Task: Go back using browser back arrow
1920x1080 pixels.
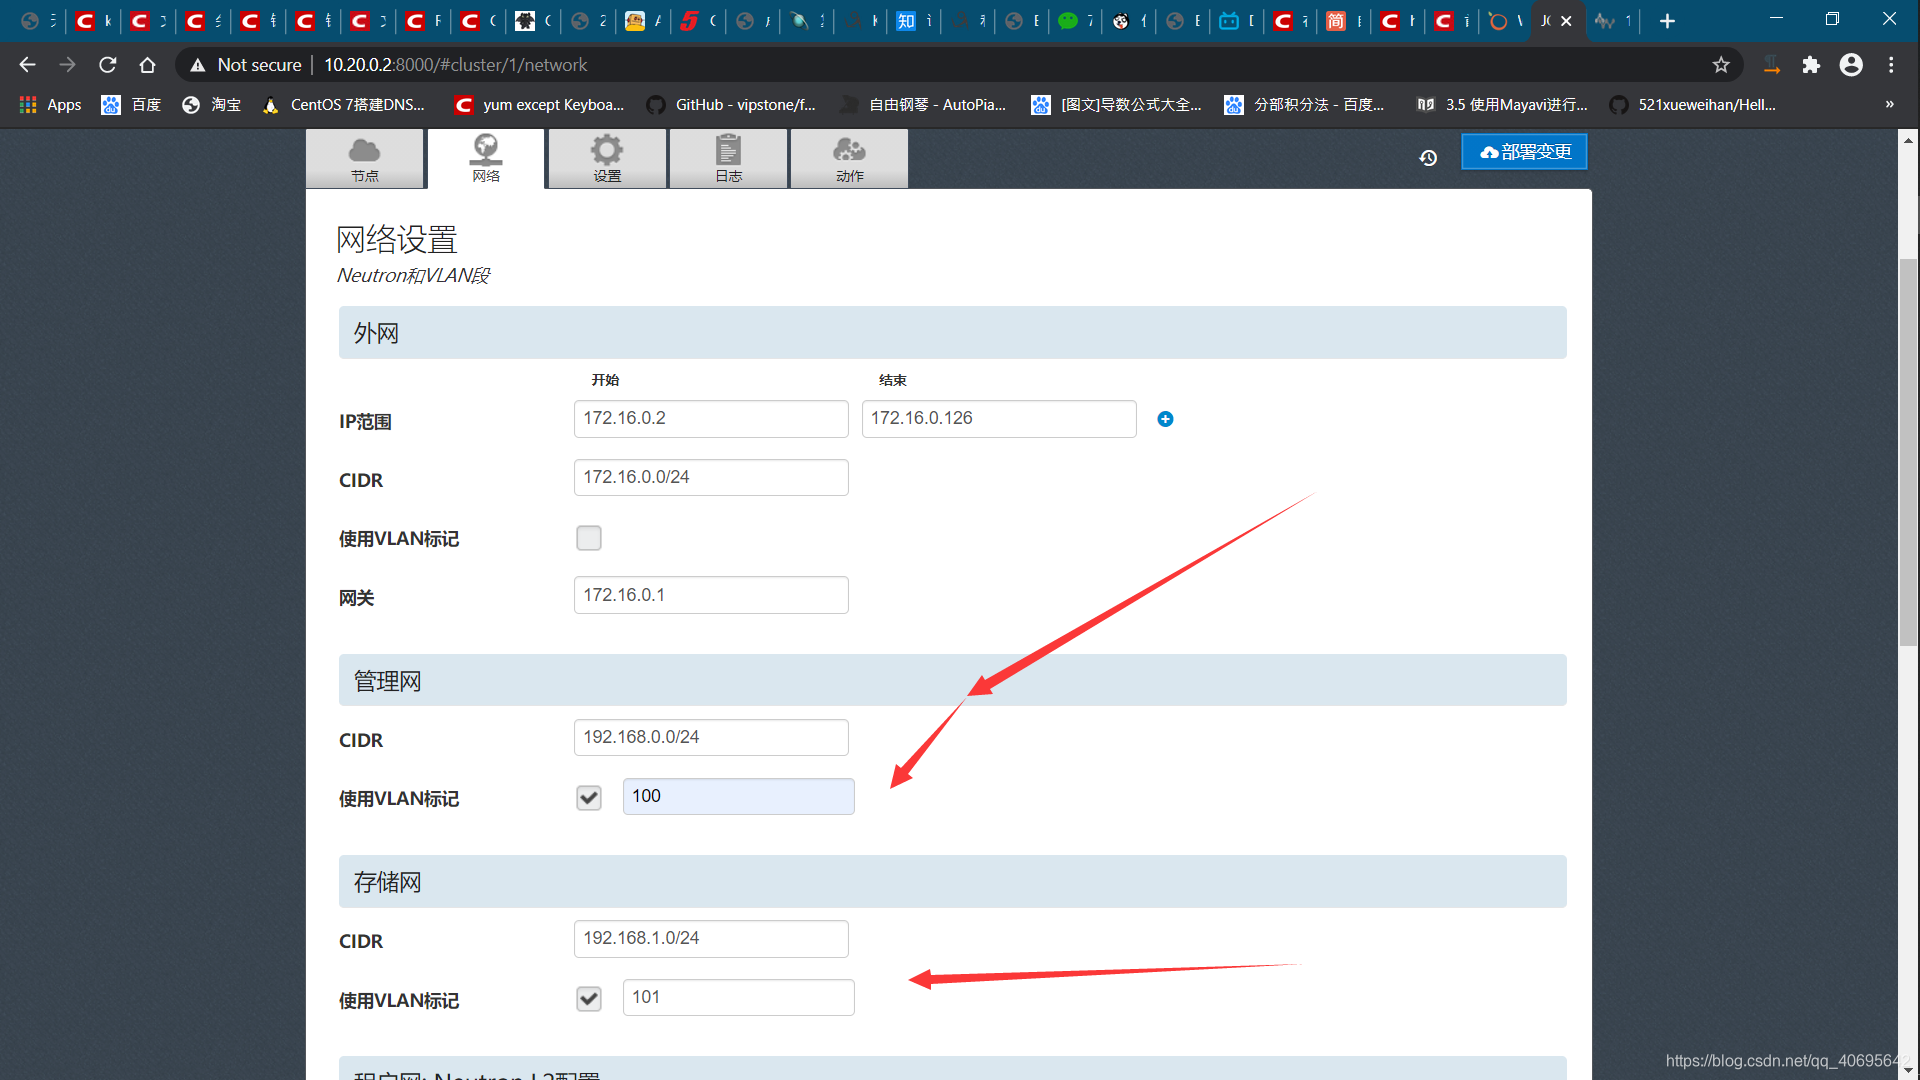Action: (x=27, y=65)
